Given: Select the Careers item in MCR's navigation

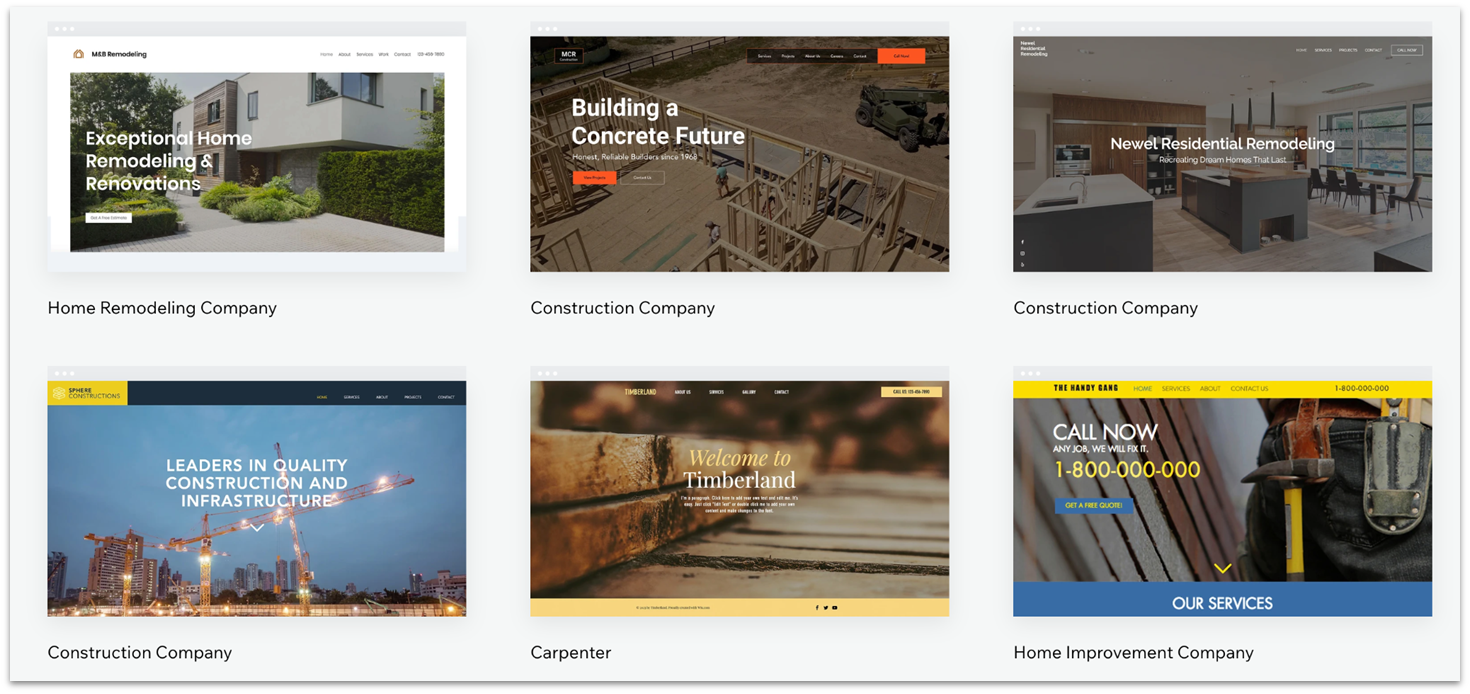Looking at the screenshot, I should point(837,56).
